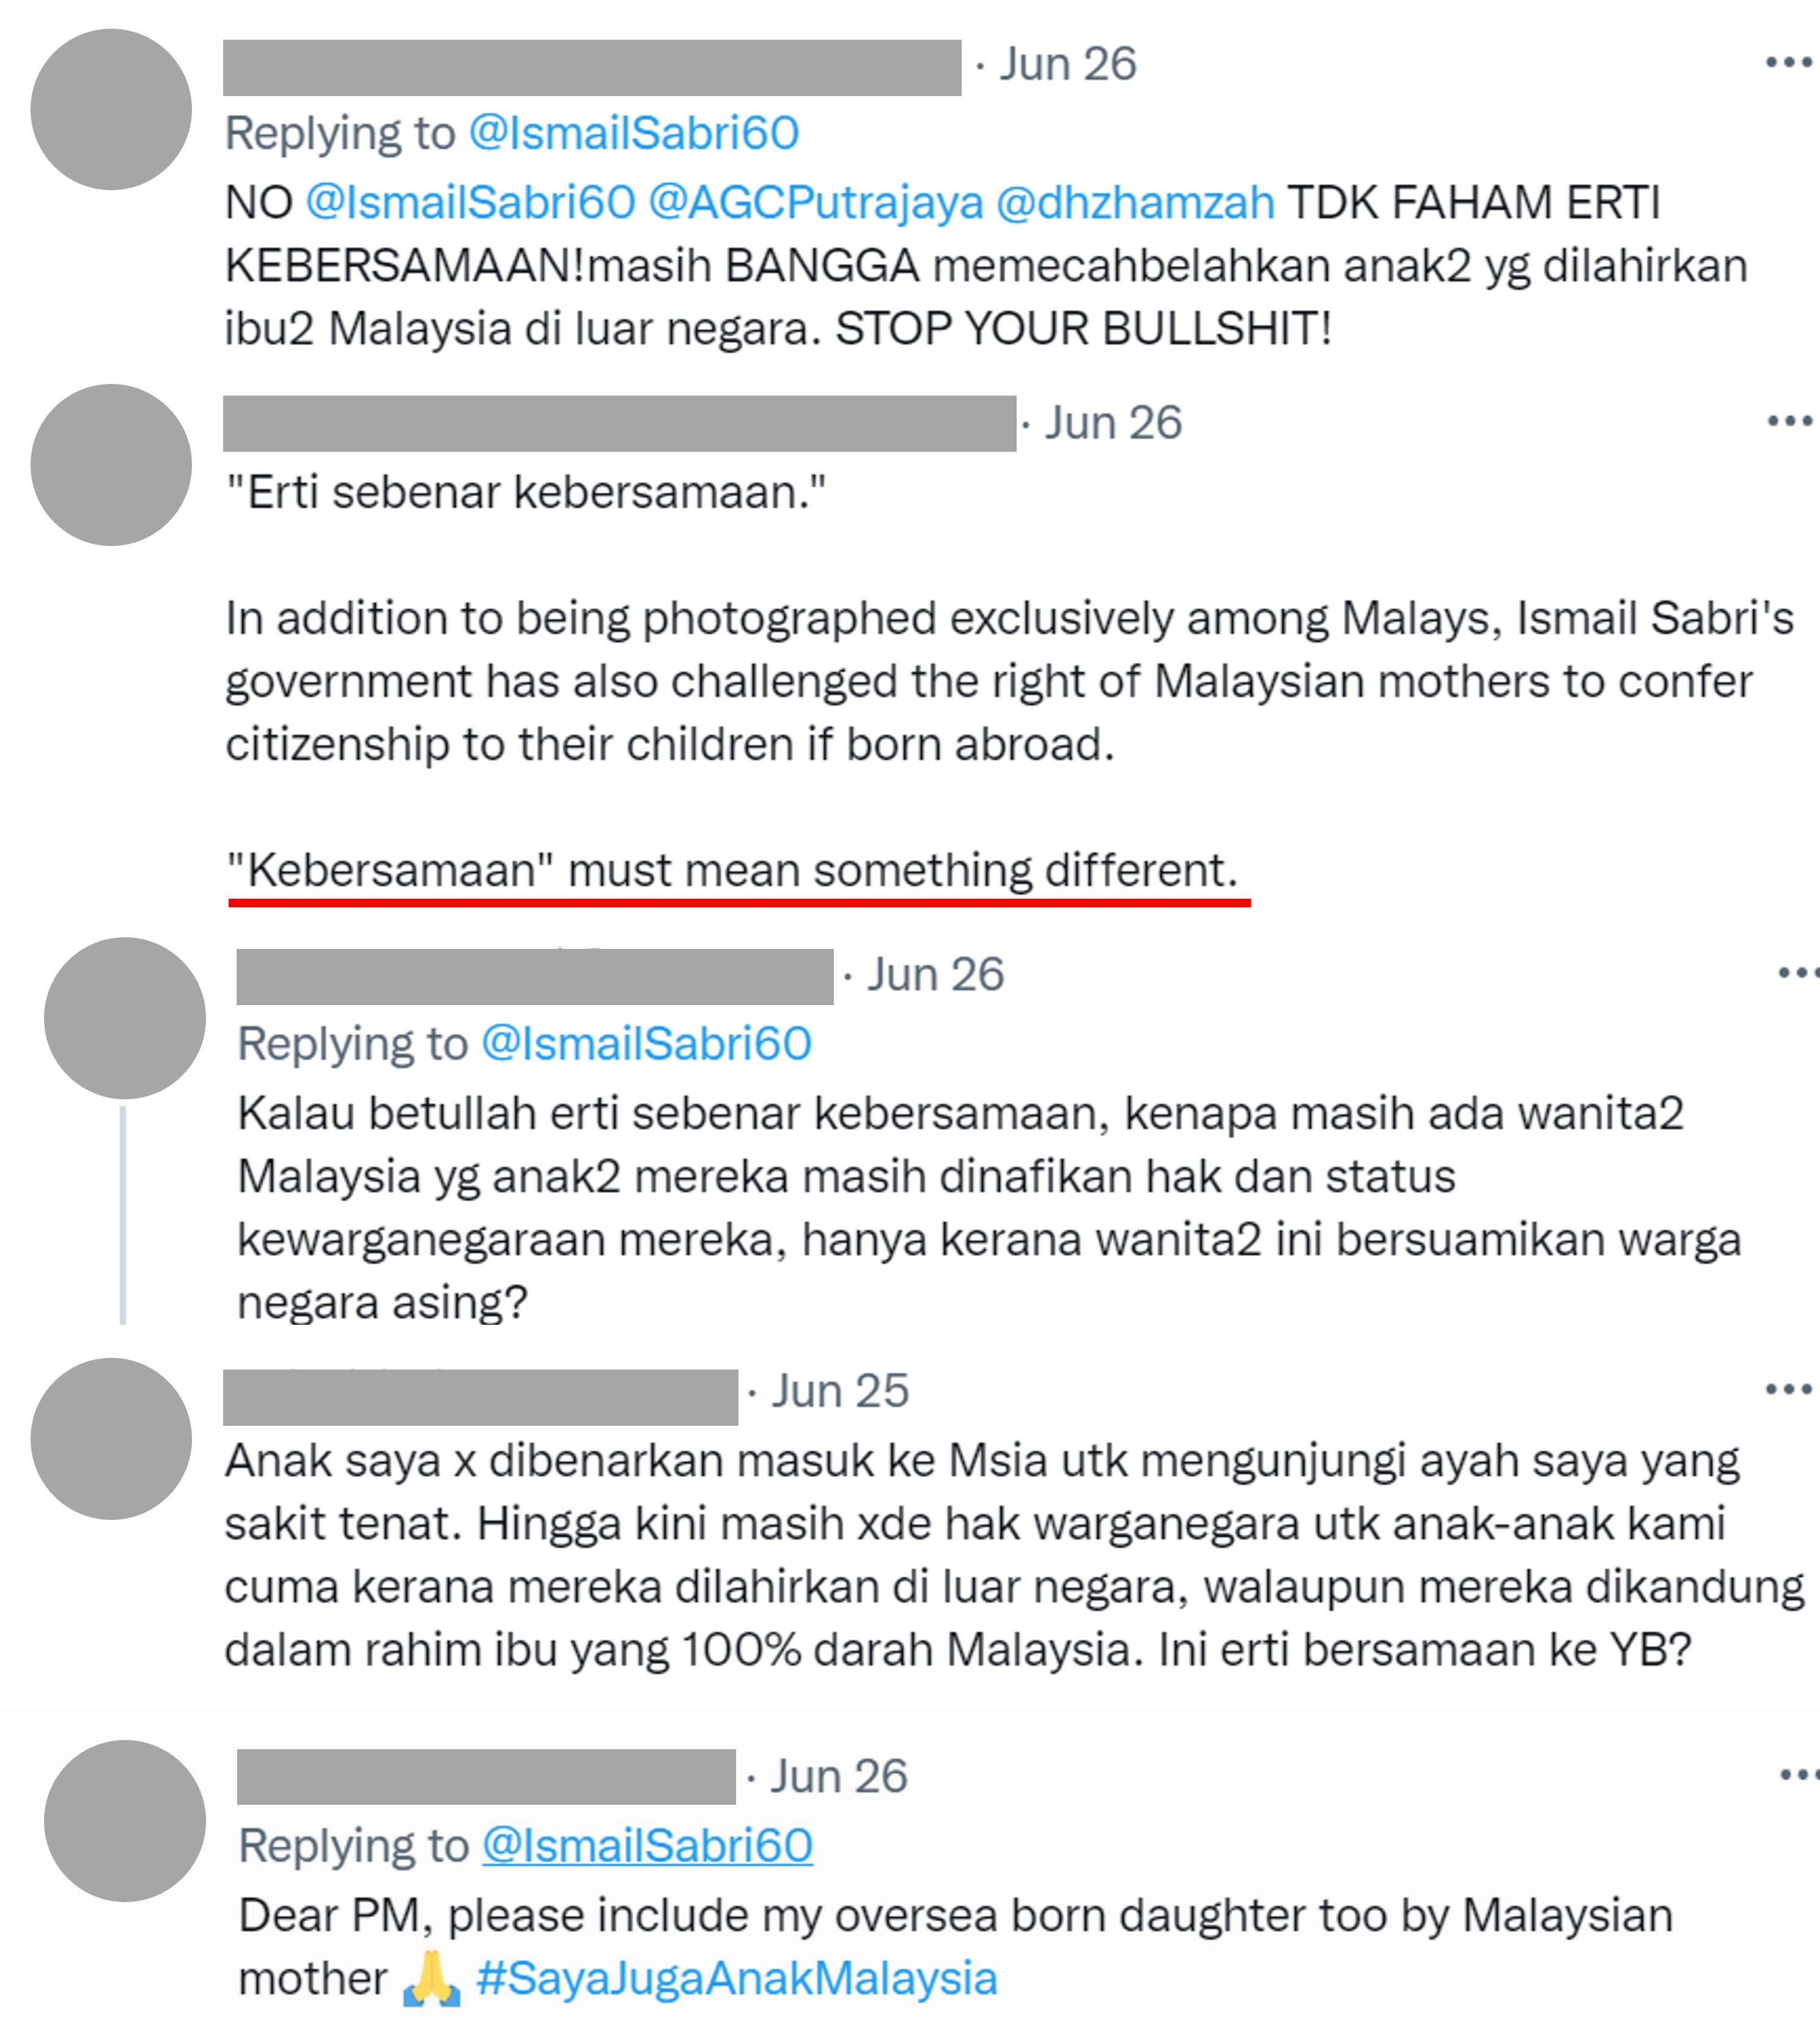Click the avatar beside the "Anak saya" tweet
This screenshot has width=1820, height=2028.
111,1439
